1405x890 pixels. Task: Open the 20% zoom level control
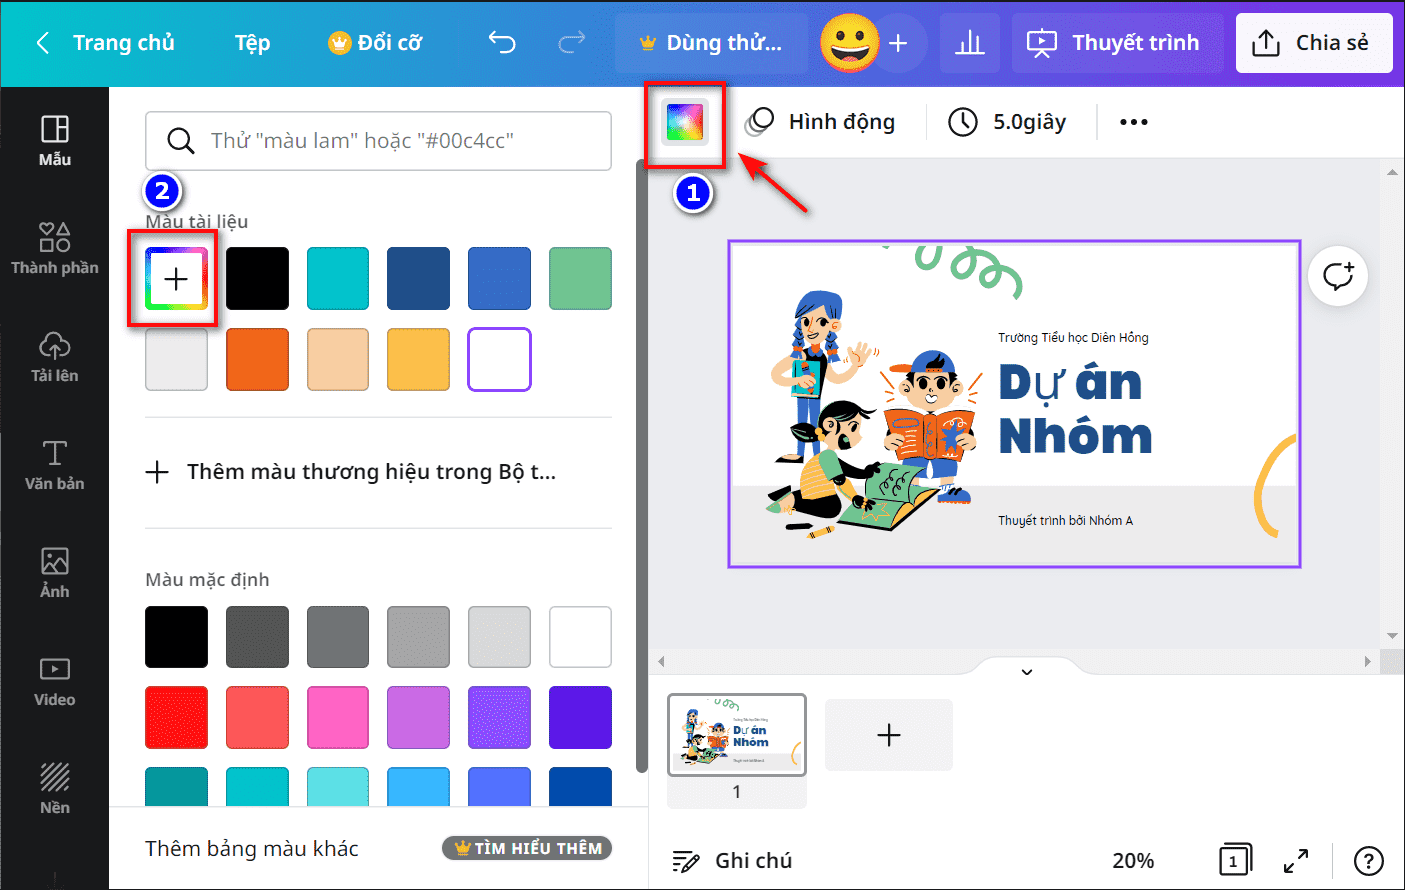point(1133,860)
